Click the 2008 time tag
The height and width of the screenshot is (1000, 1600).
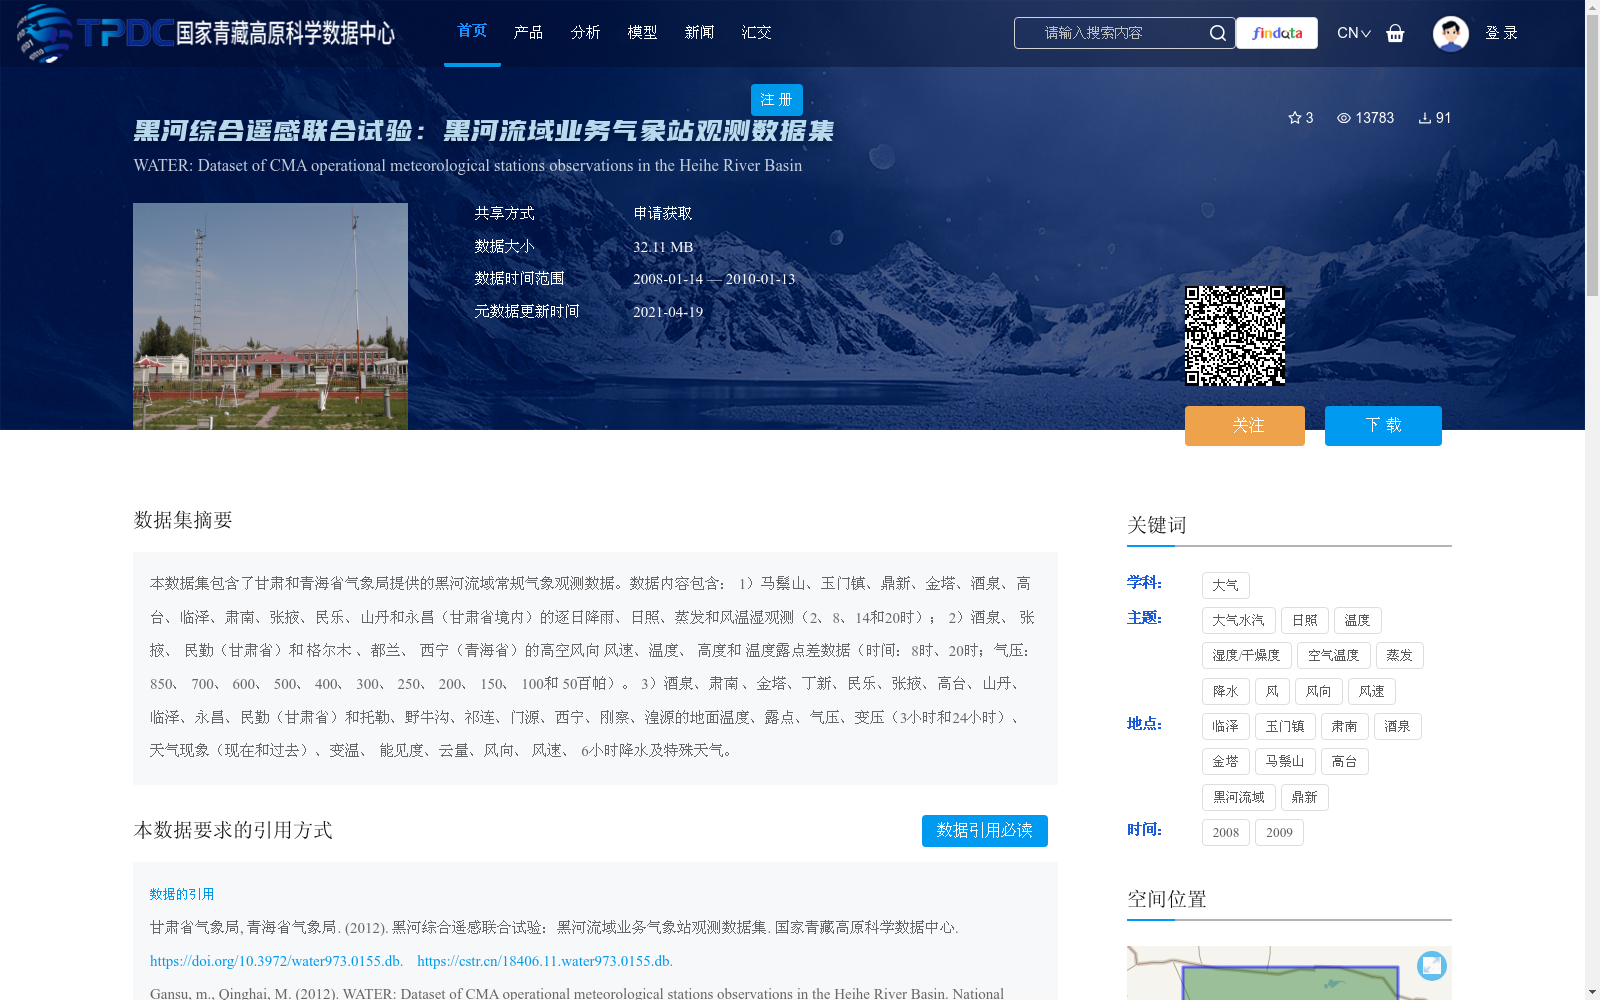point(1226,832)
